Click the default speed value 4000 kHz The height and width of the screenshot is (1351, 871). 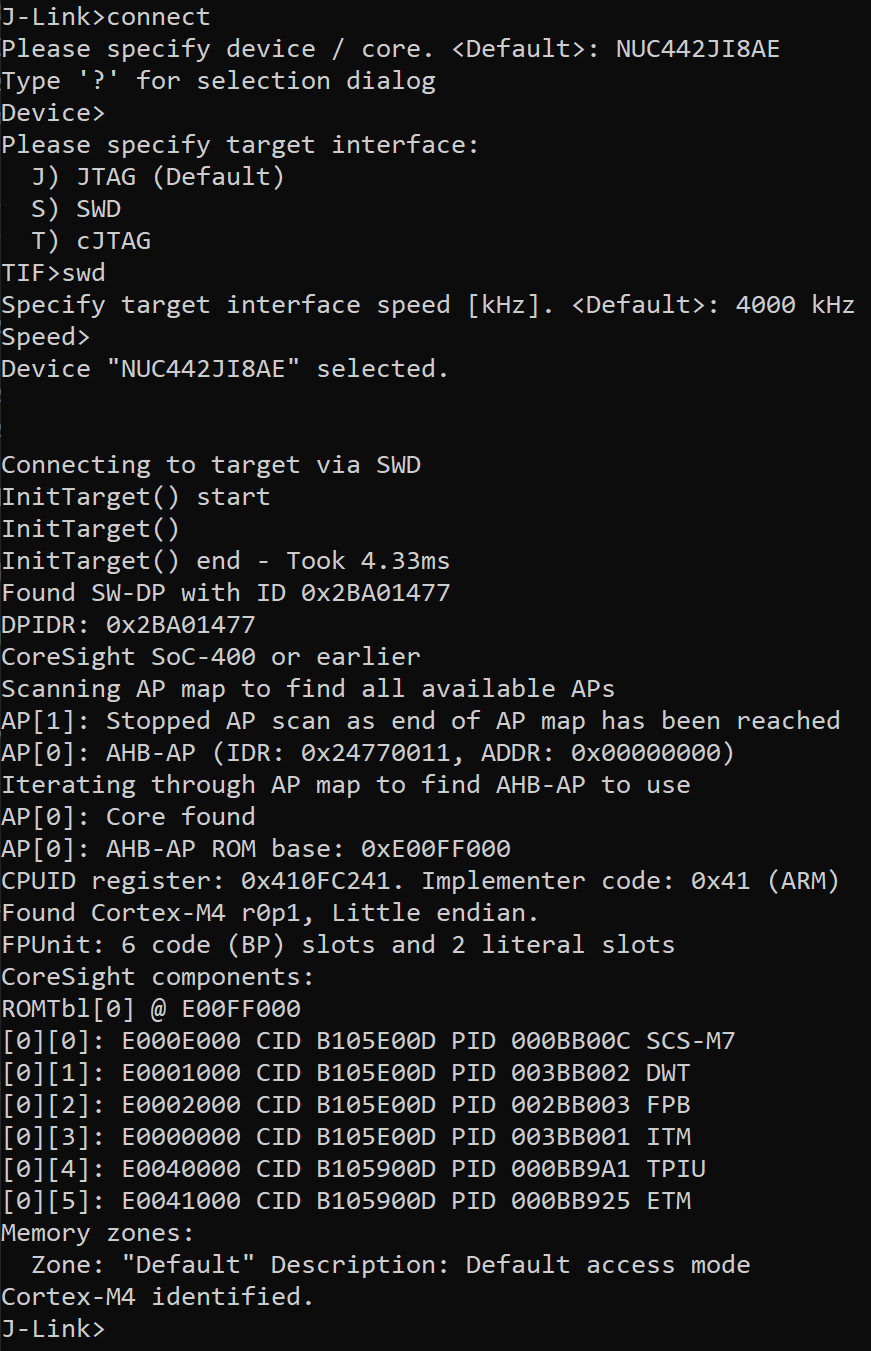(x=794, y=305)
